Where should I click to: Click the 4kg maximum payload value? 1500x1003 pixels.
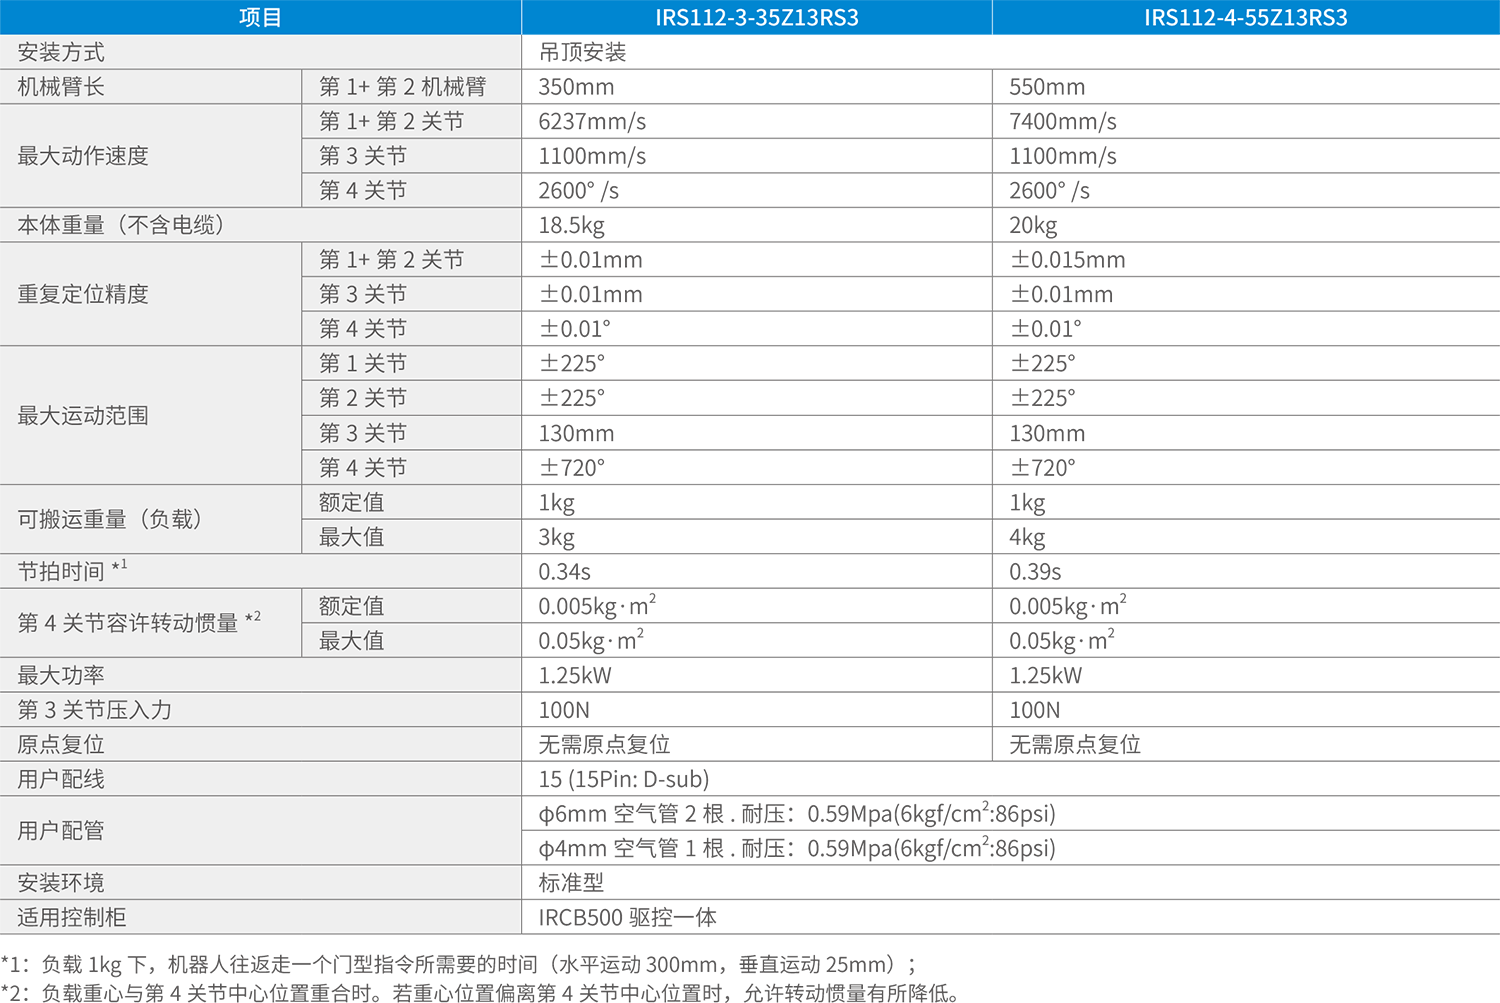point(1028,537)
